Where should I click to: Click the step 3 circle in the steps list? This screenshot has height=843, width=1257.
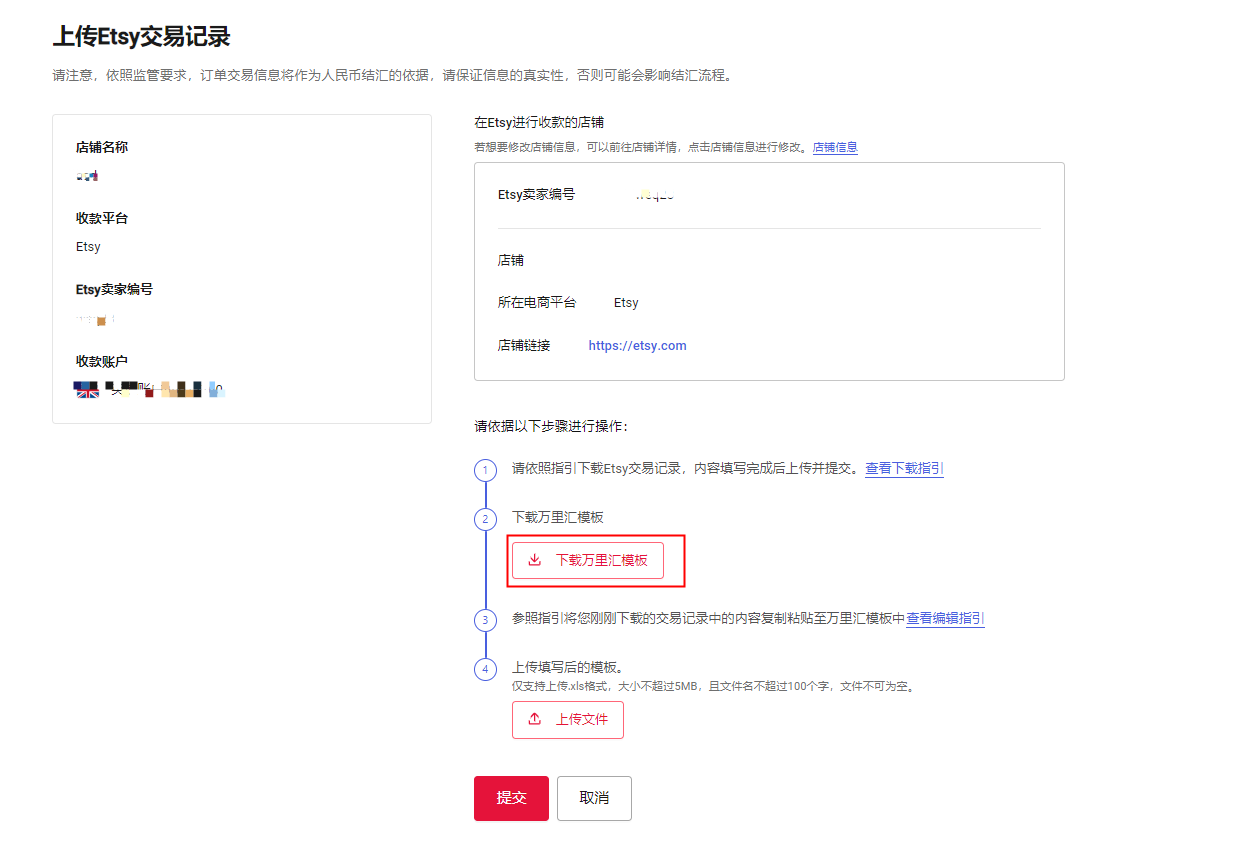(x=485, y=619)
